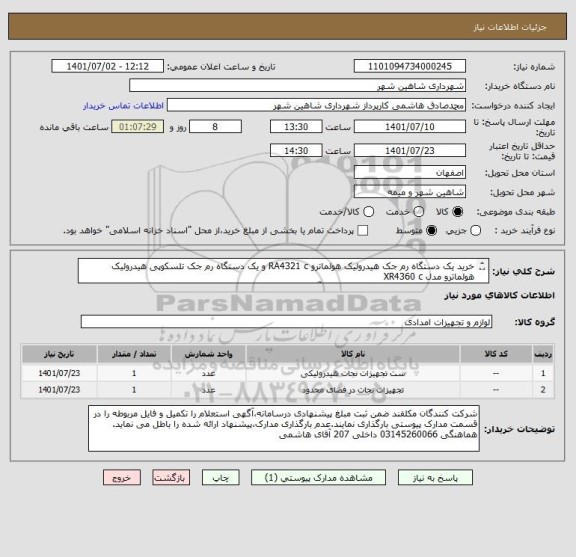Click the اطلاعات کالاهای مورد نیاز section heading

(x=500, y=296)
